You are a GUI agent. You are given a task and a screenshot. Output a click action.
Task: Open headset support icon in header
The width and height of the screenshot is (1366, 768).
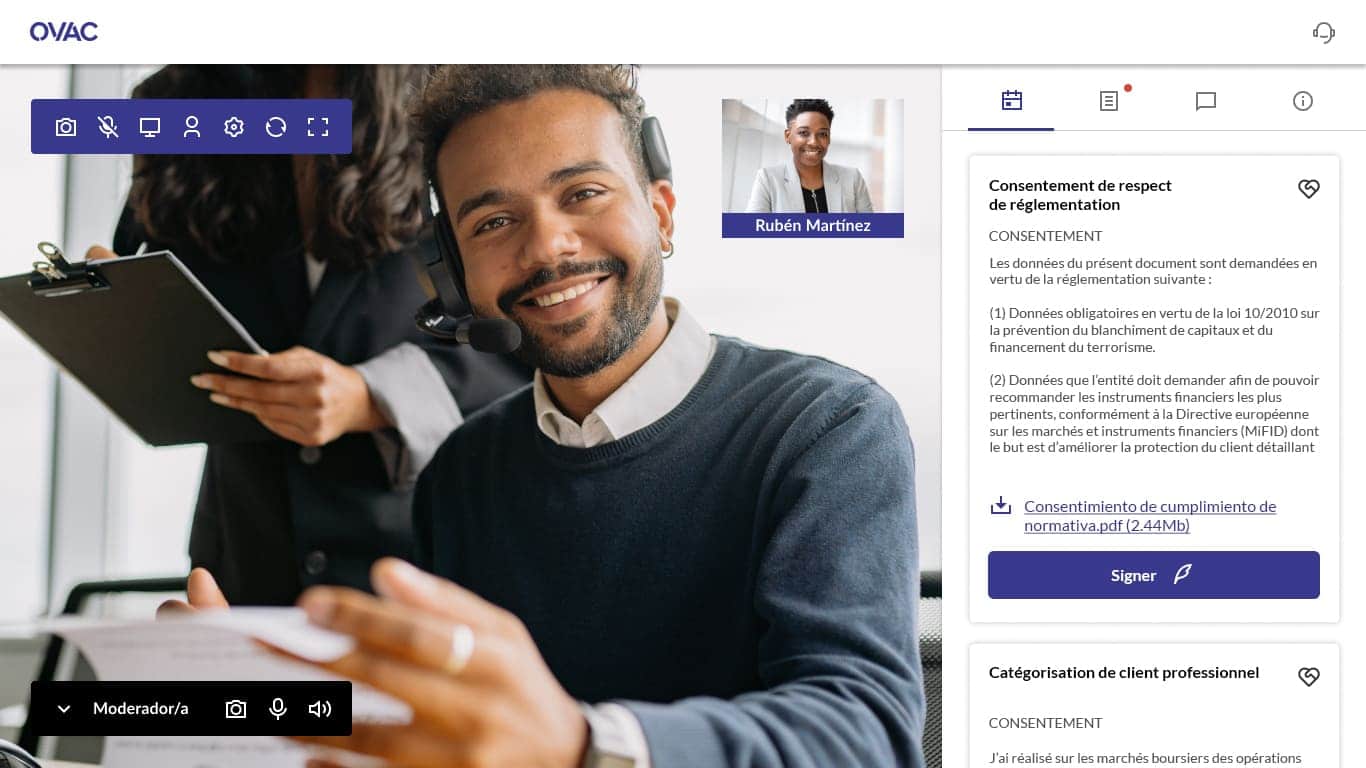point(1324,32)
